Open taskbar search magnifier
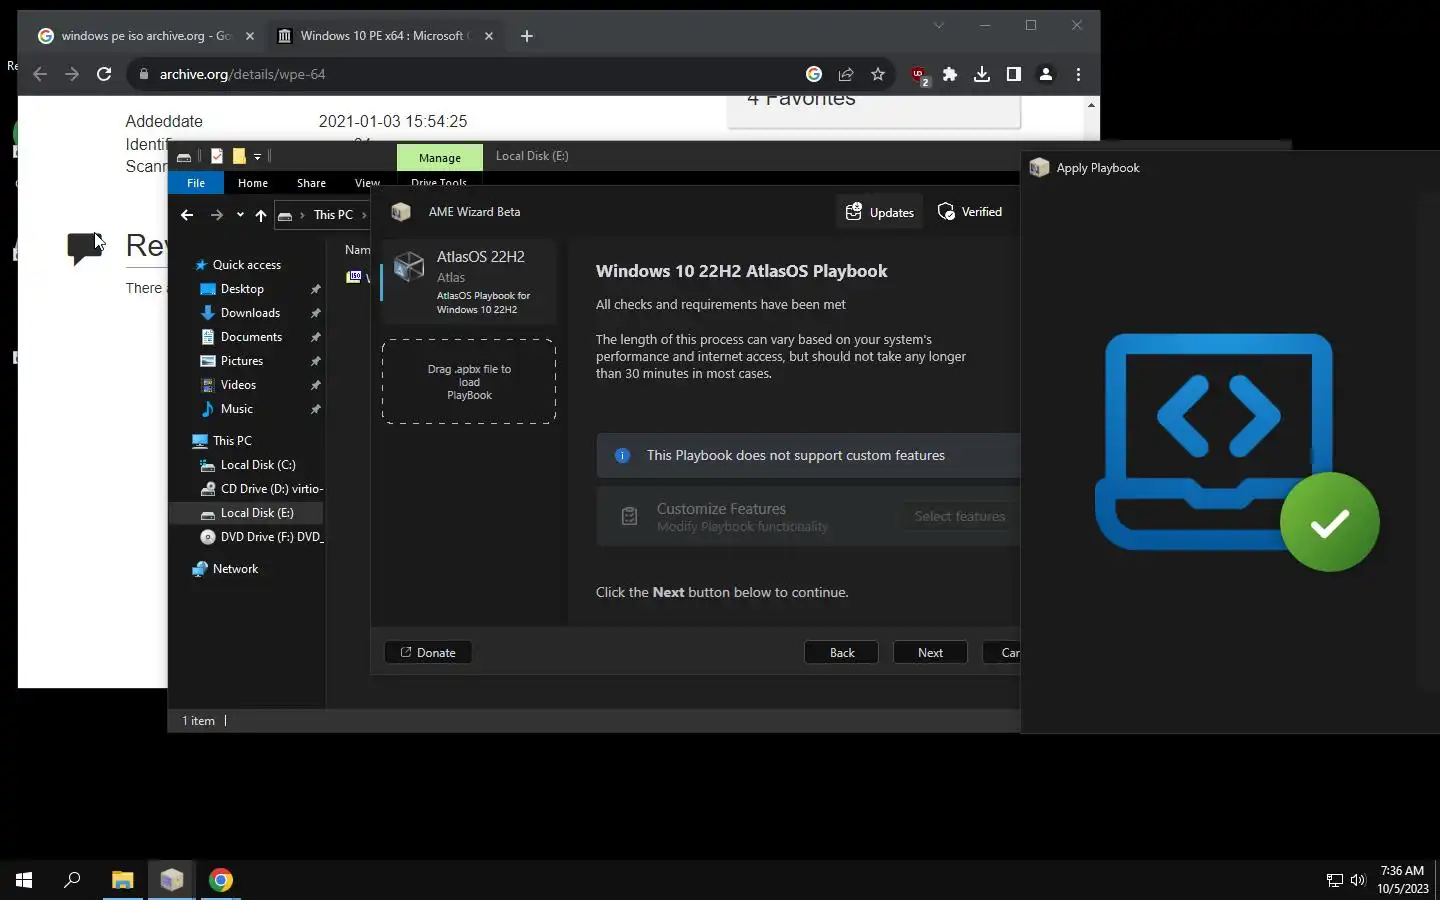The height and width of the screenshot is (900, 1440). click(x=72, y=880)
